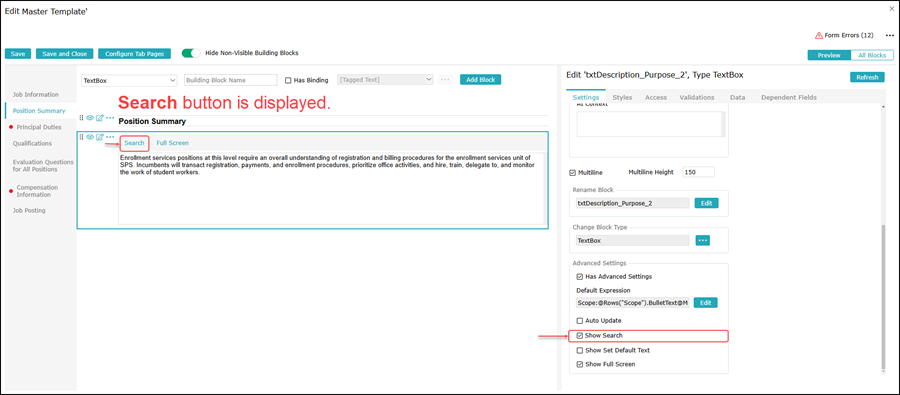
Task: Click the Save button
Action: point(18,53)
